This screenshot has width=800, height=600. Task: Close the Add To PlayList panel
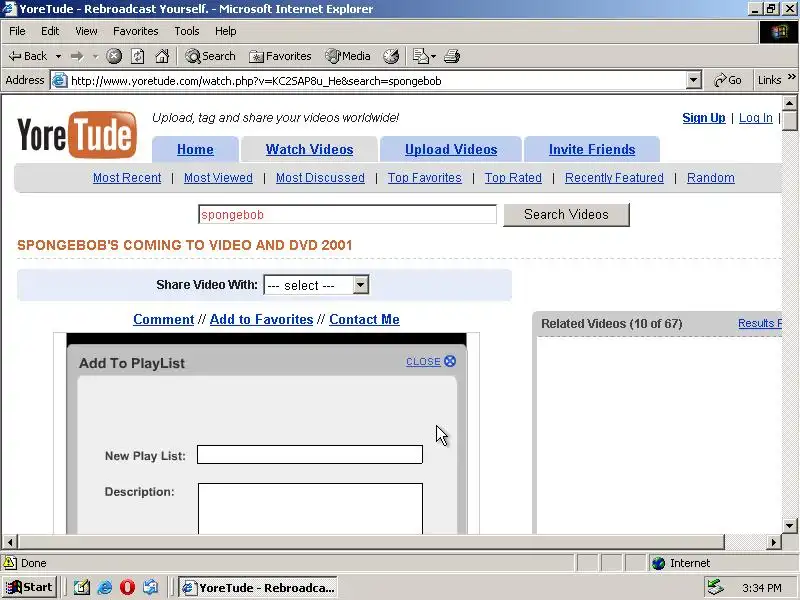pyautogui.click(x=431, y=361)
